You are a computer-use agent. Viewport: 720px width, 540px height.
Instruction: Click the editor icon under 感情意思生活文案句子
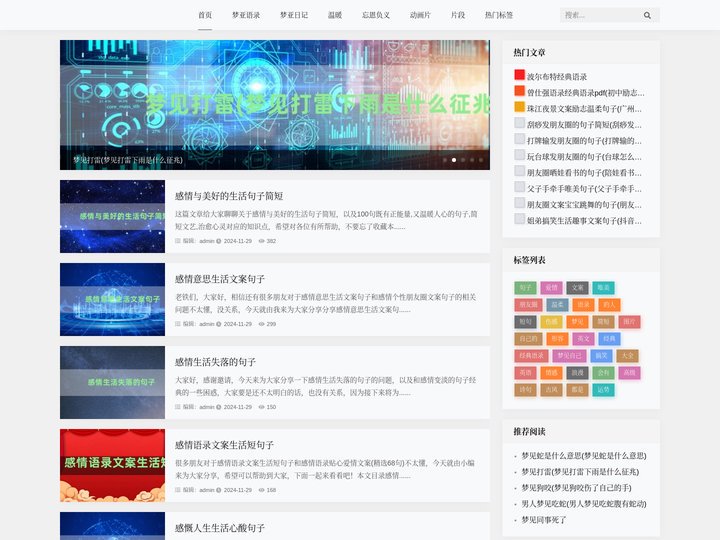[x=178, y=324]
